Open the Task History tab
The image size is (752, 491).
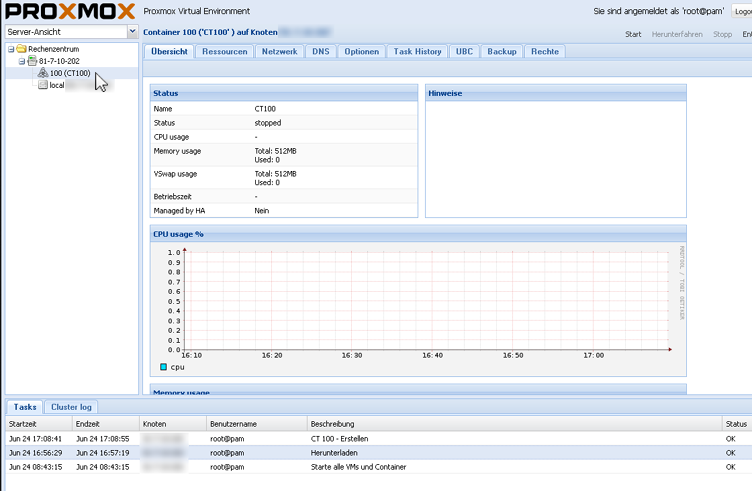tap(417, 51)
